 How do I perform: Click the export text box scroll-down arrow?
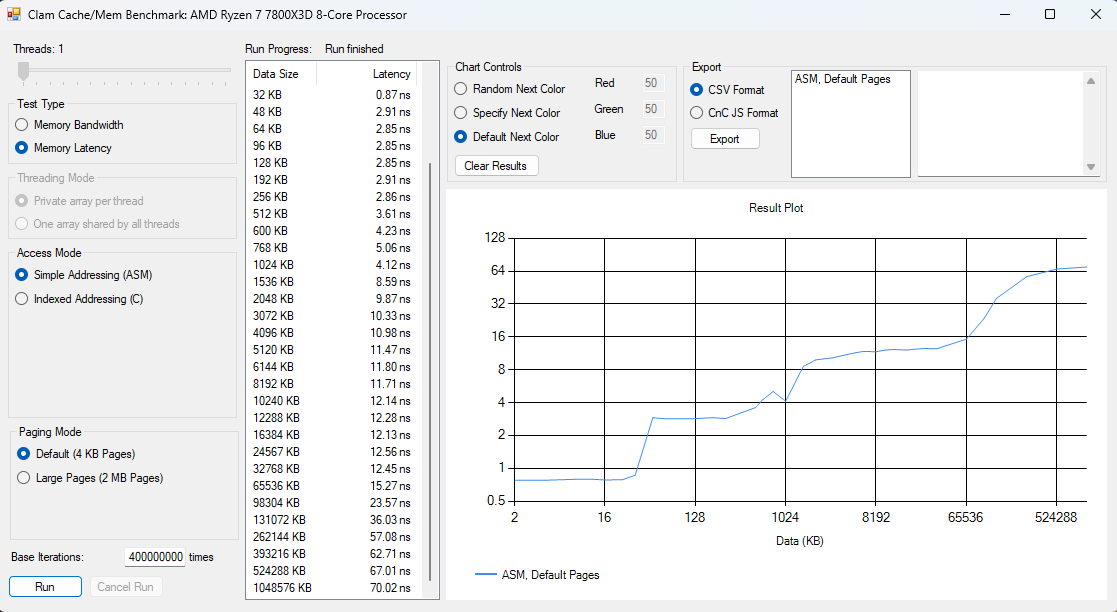(1091, 167)
